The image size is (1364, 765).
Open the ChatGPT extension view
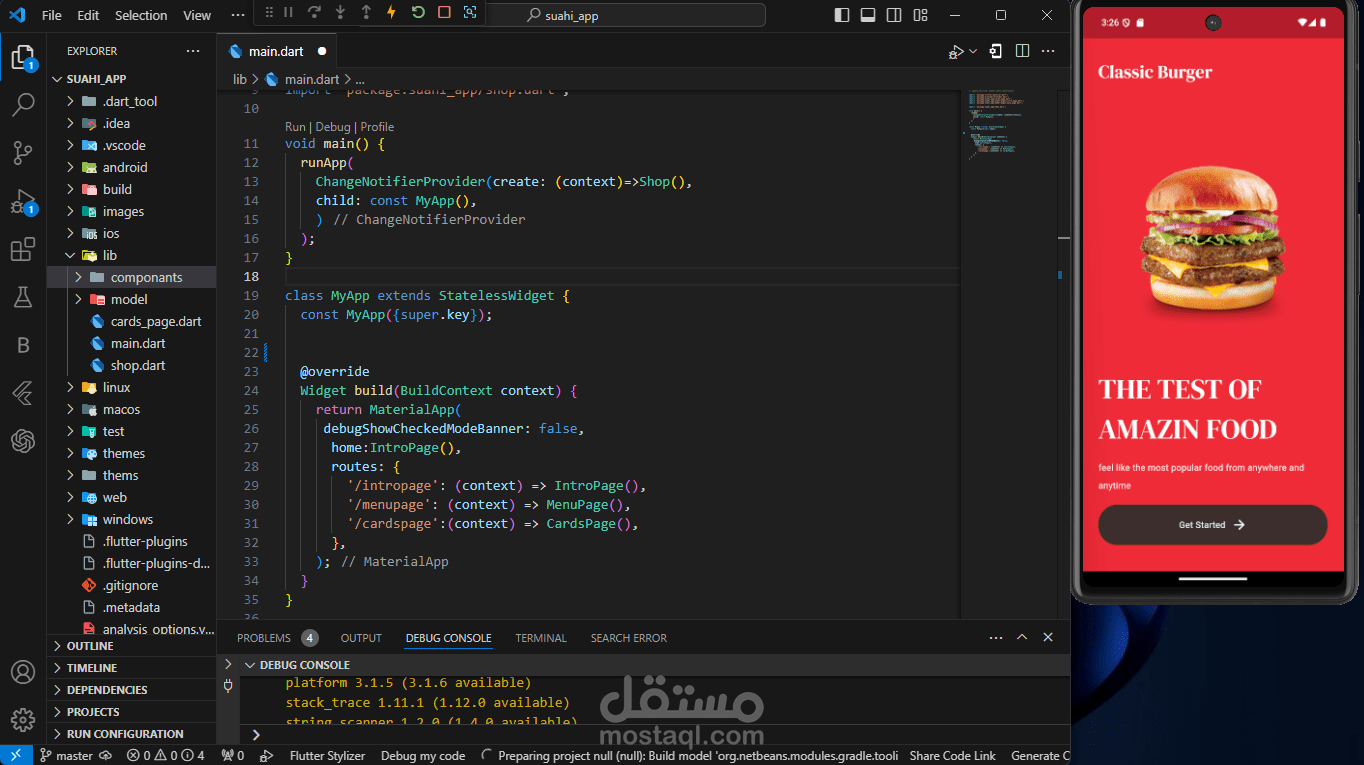click(x=23, y=441)
